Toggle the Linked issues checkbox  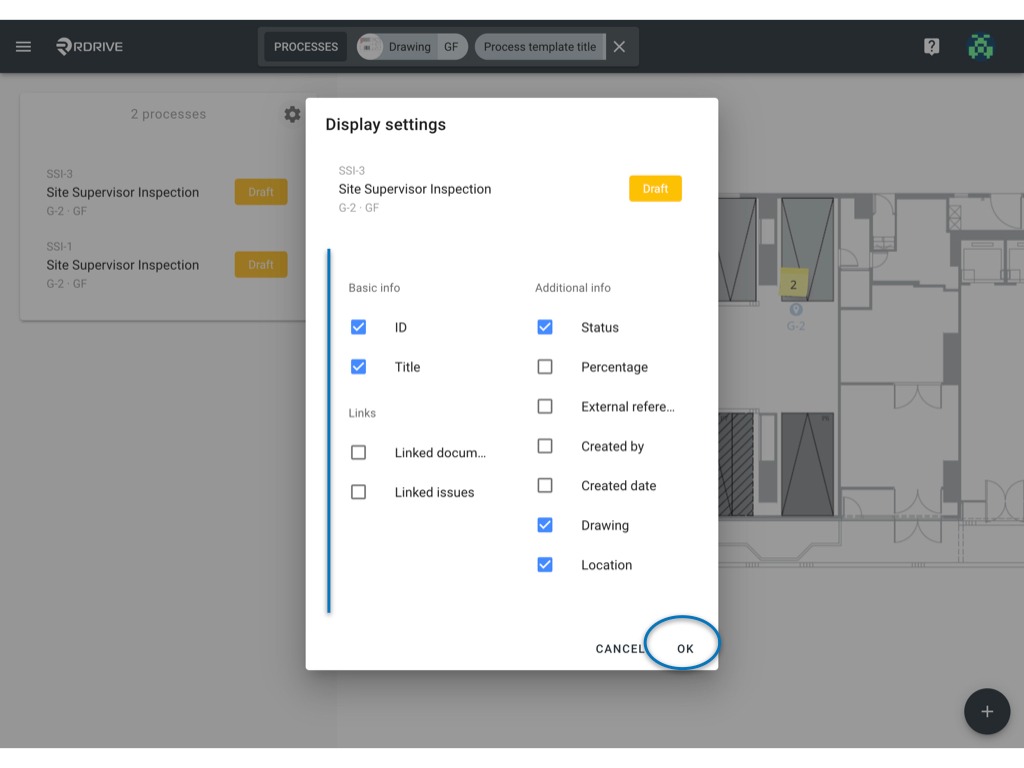(359, 492)
